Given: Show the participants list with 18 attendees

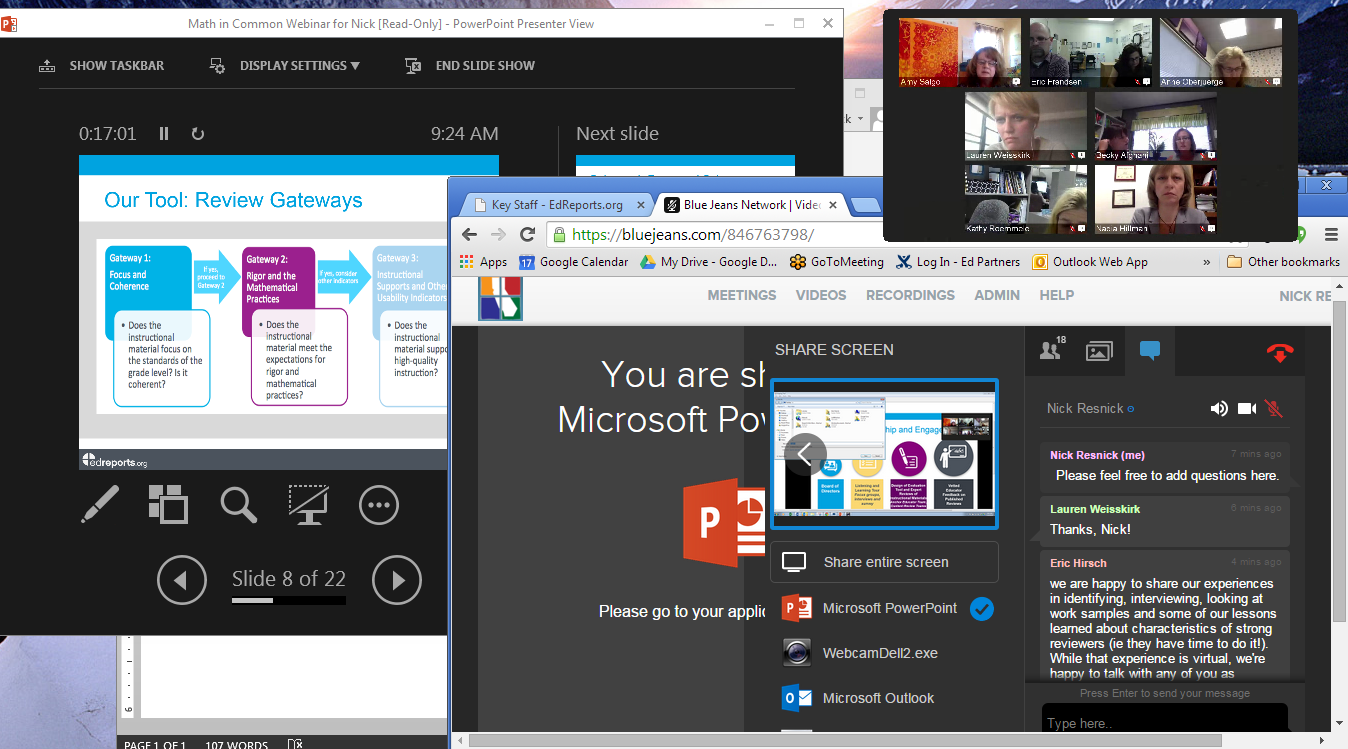Looking at the screenshot, I should click(1052, 350).
